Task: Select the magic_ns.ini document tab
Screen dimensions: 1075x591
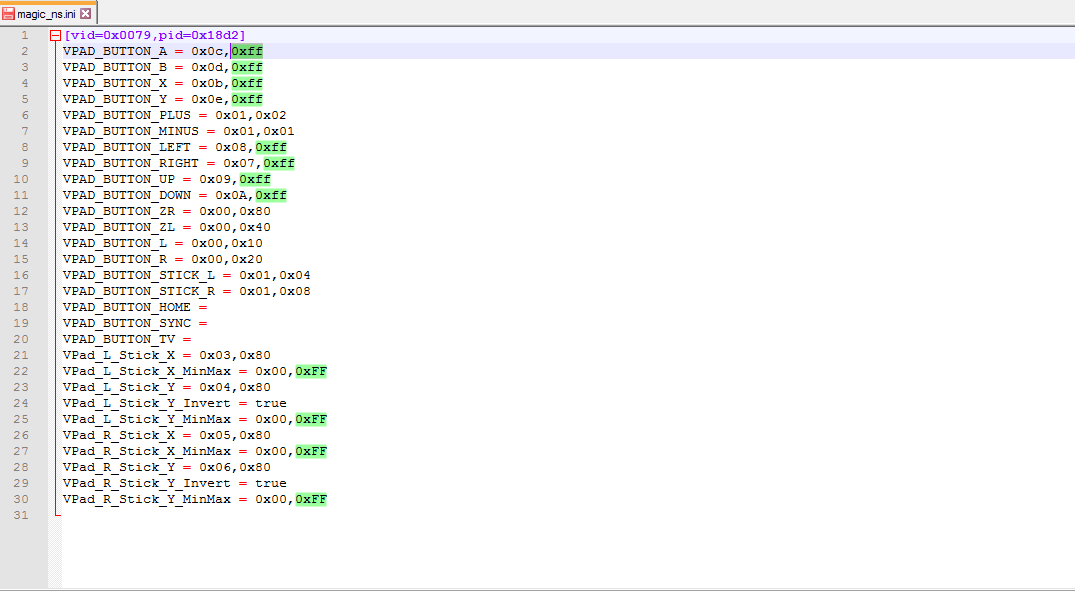Action: coord(48,14)
